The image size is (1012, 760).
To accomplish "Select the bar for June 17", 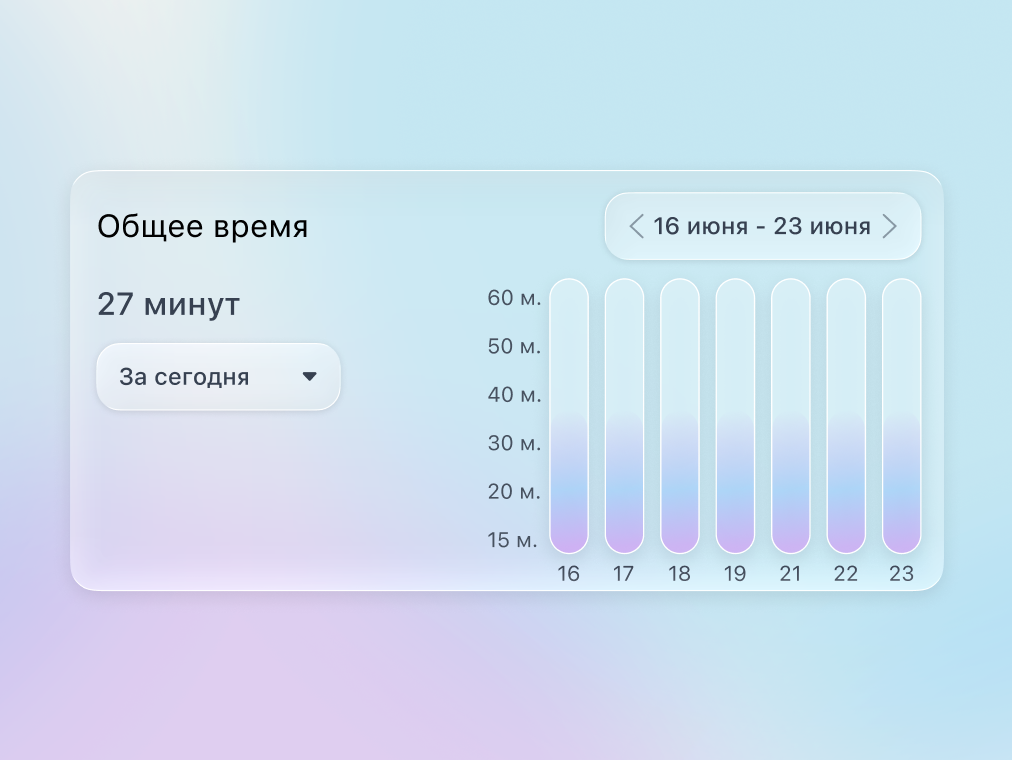I will [624, 415].
